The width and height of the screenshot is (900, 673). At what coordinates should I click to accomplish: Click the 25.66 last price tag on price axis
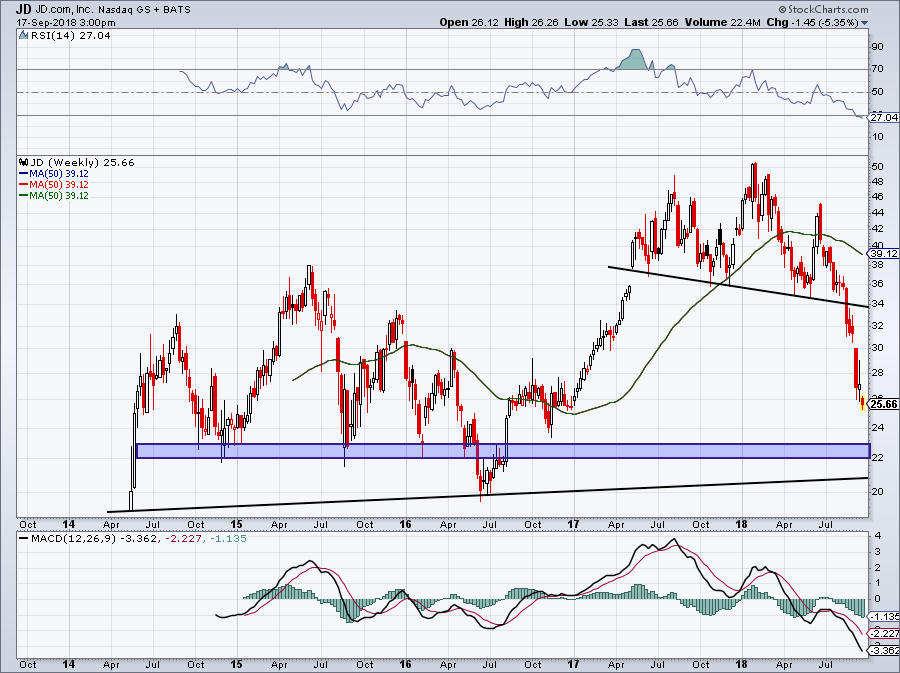[x=884, y=404]
